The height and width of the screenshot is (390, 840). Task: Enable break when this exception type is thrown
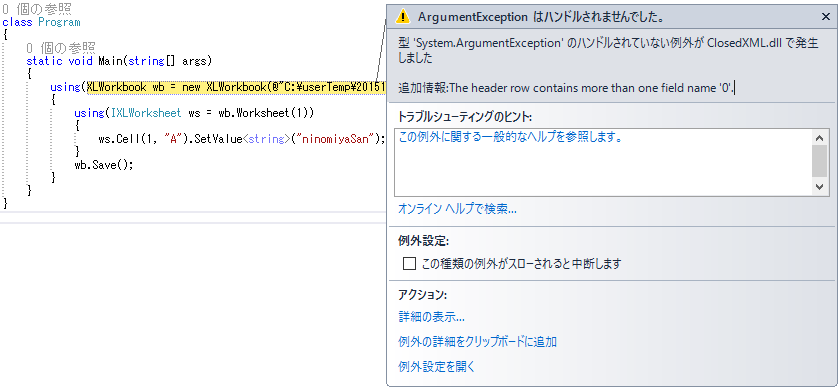pyautogui.click(x=409, y=264)
